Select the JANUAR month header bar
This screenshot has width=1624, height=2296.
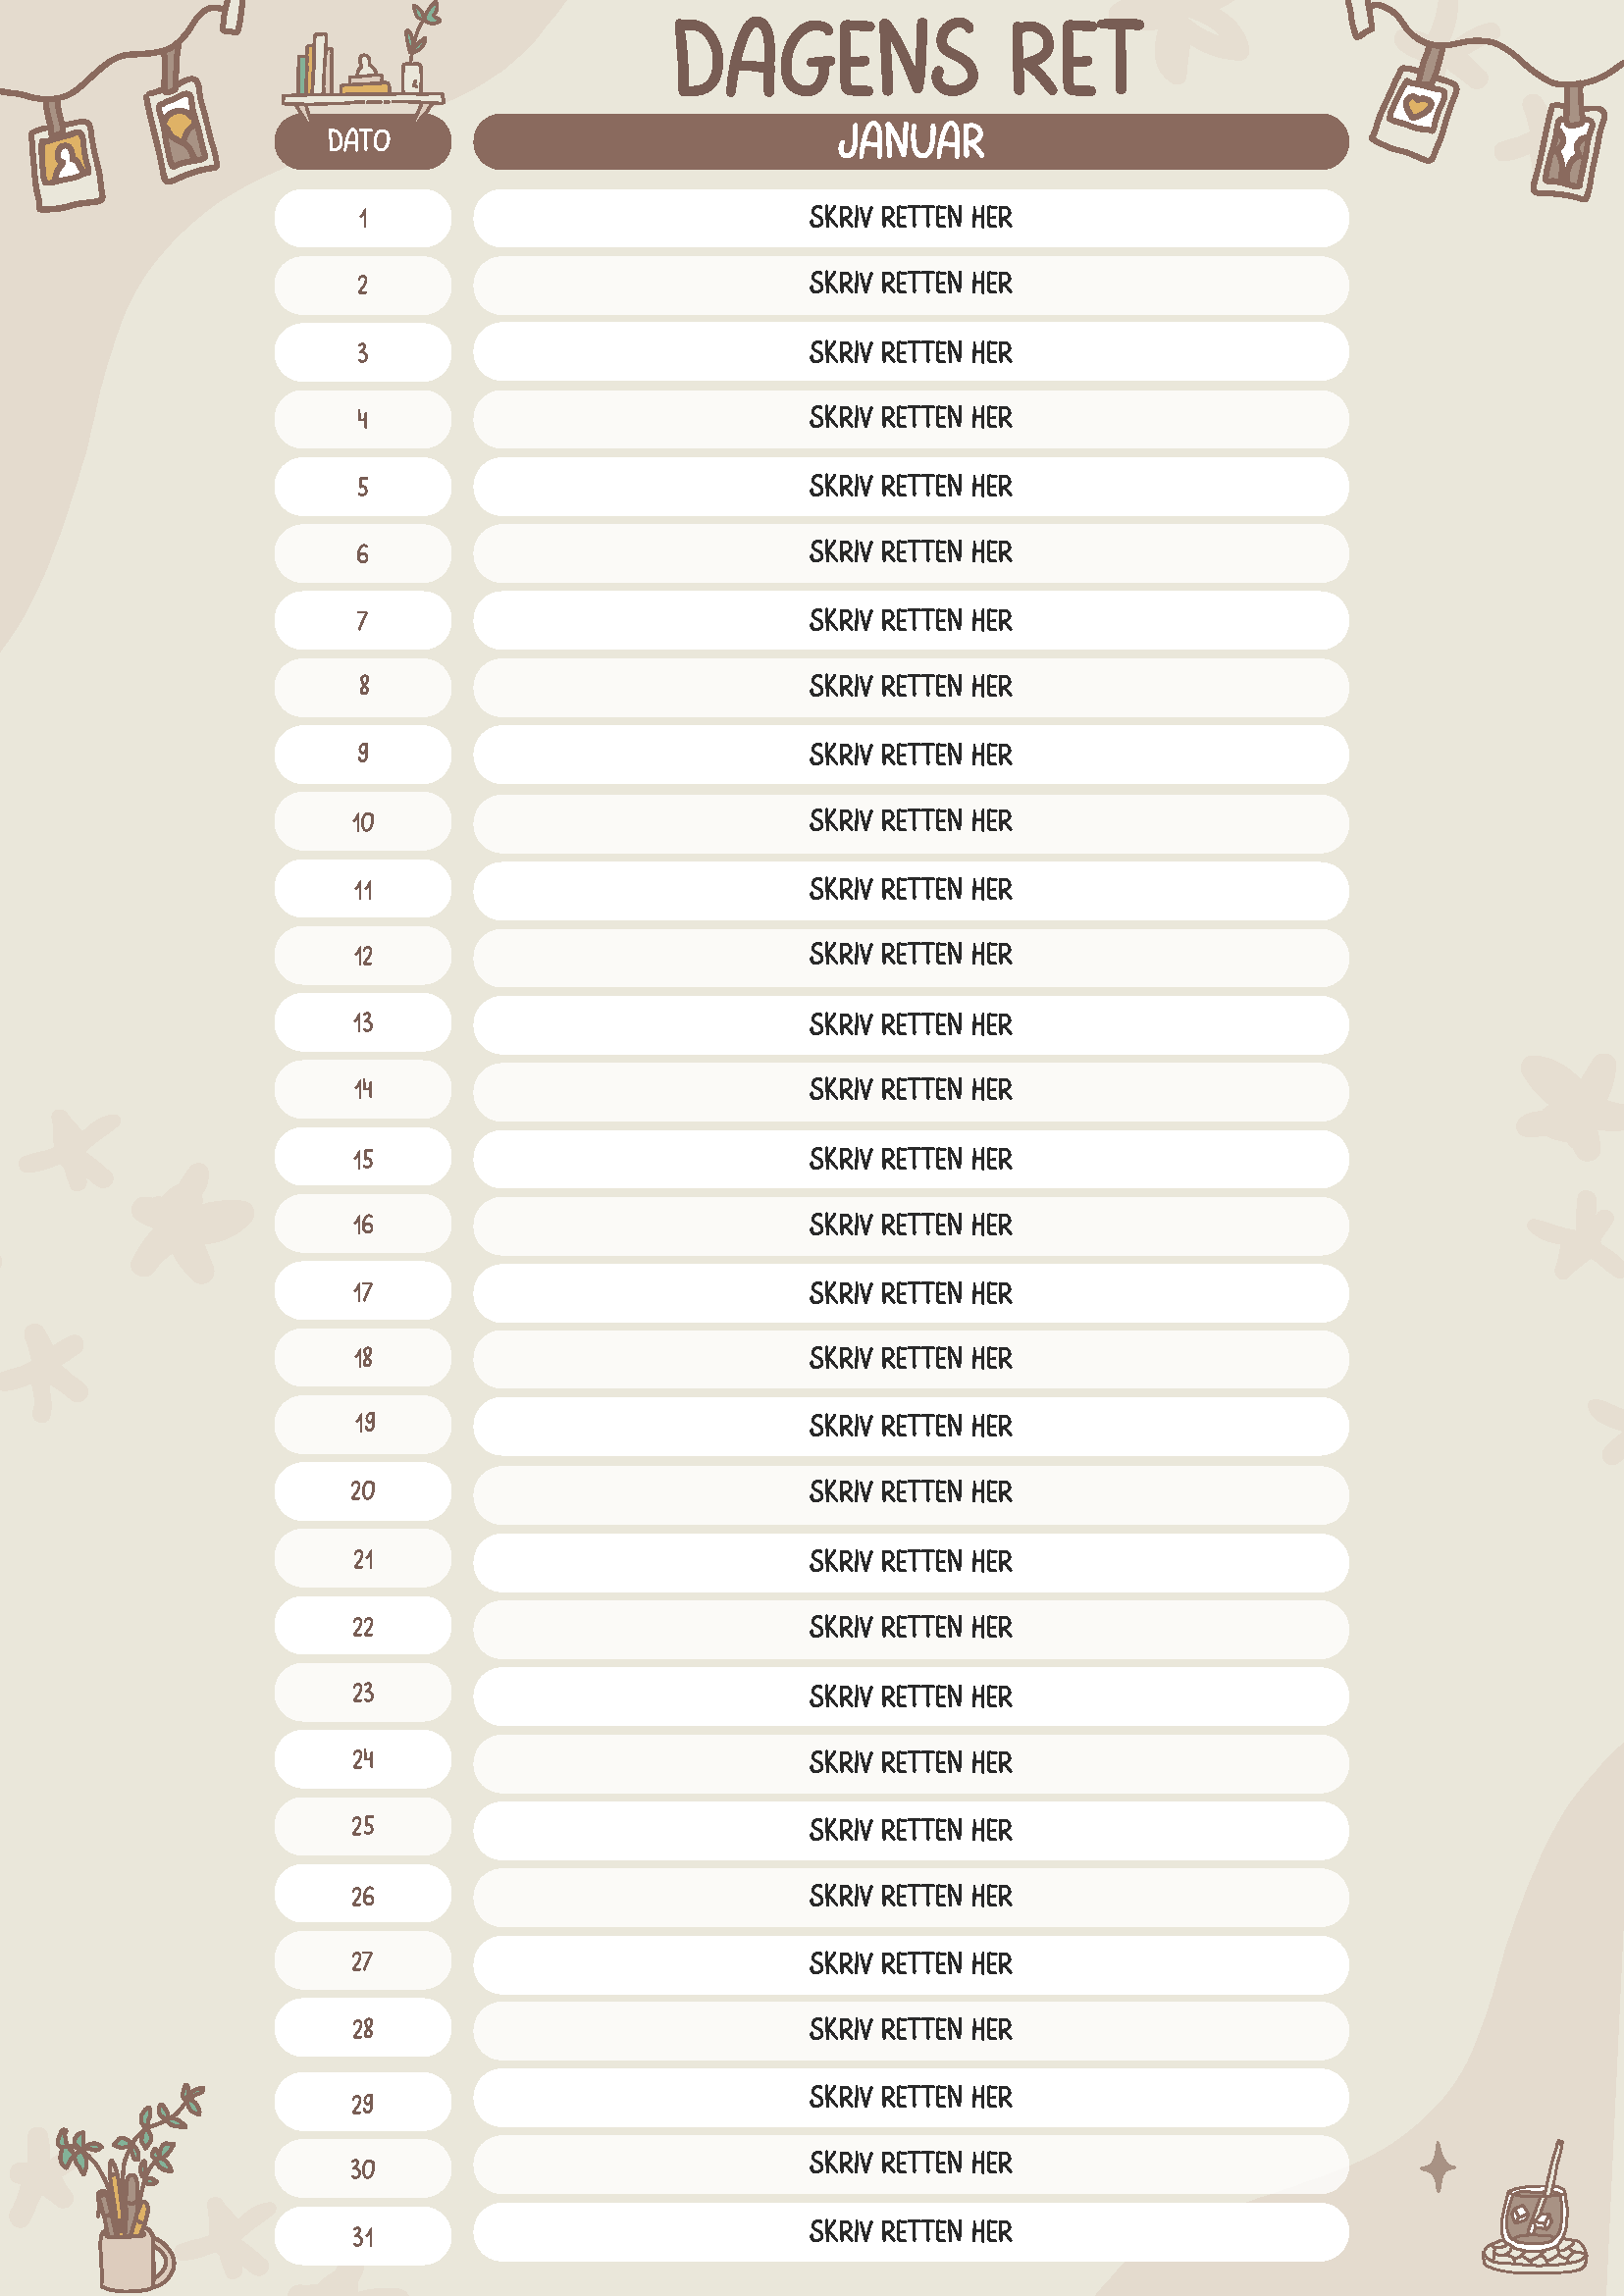click(910, 141)
